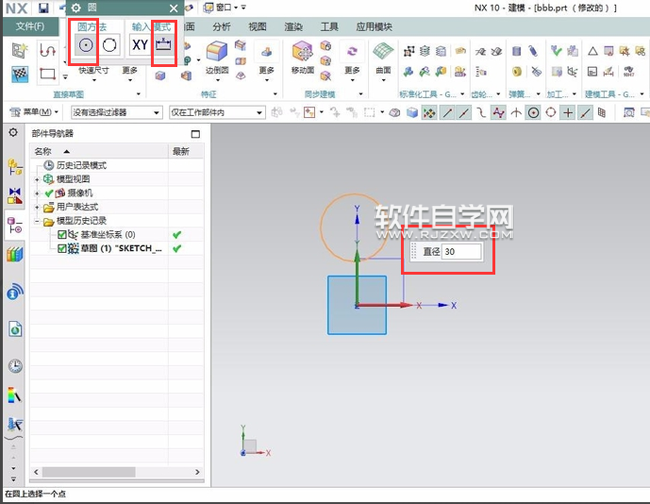Toggle checkbox for 基准坐标系 (0)

click(62, 234)
